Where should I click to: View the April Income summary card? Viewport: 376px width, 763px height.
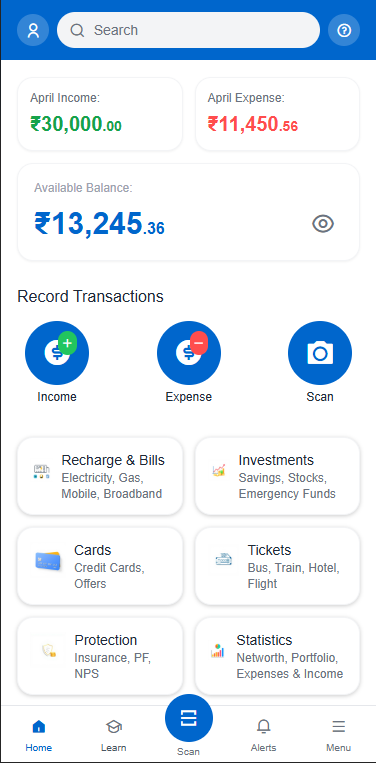[x=100, y=114]
